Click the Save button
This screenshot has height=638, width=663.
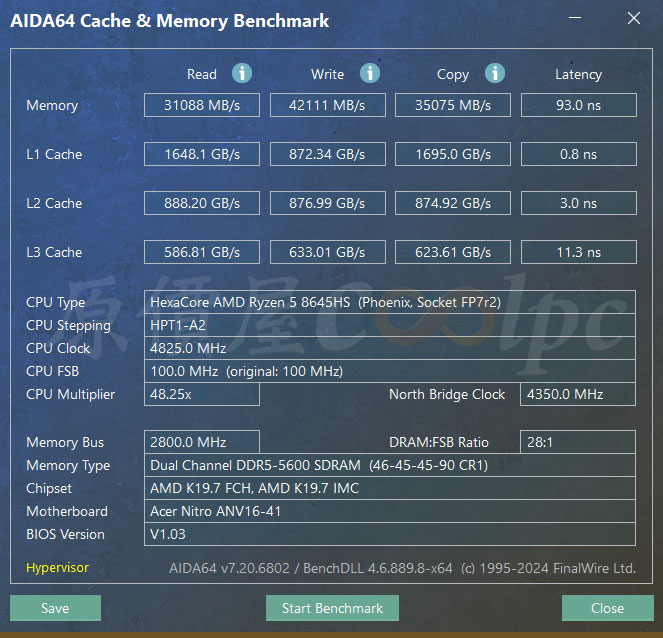(55, 608)
